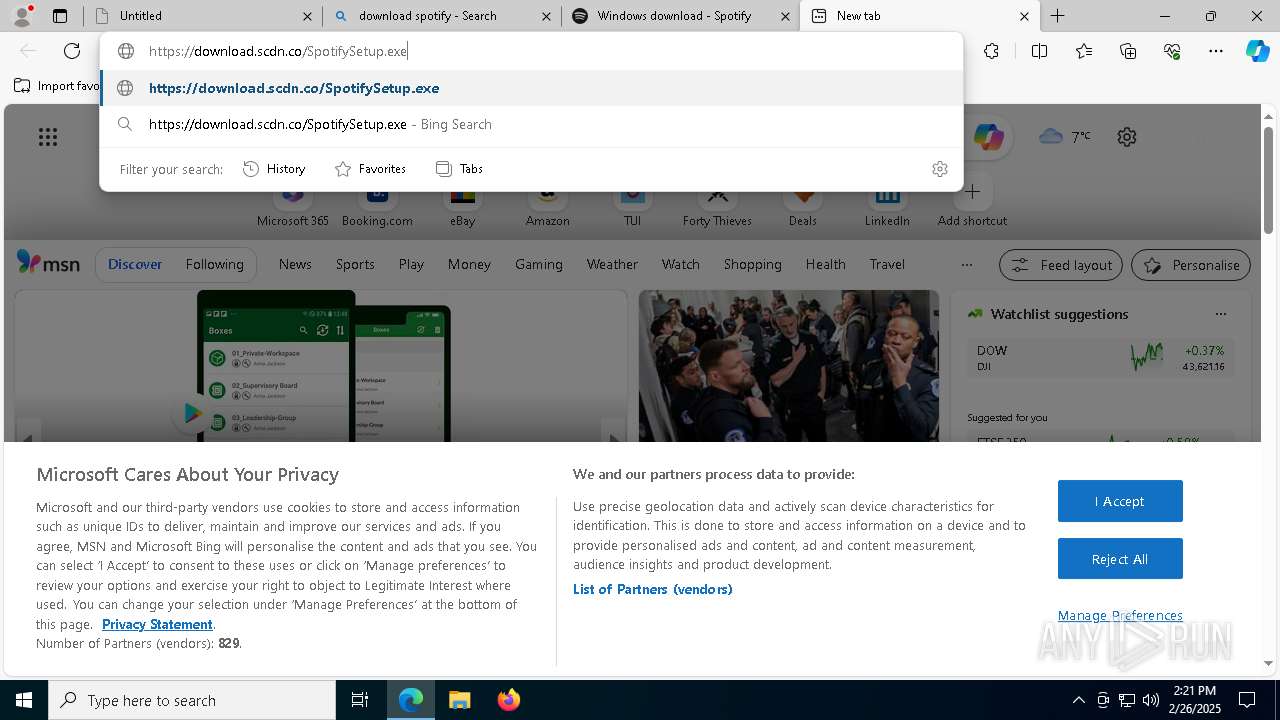Select the SpotifySetup.exe URL suggestion
Image resolution: width=1280 pixels, height=720 pixels.
[x=531, y=88]
